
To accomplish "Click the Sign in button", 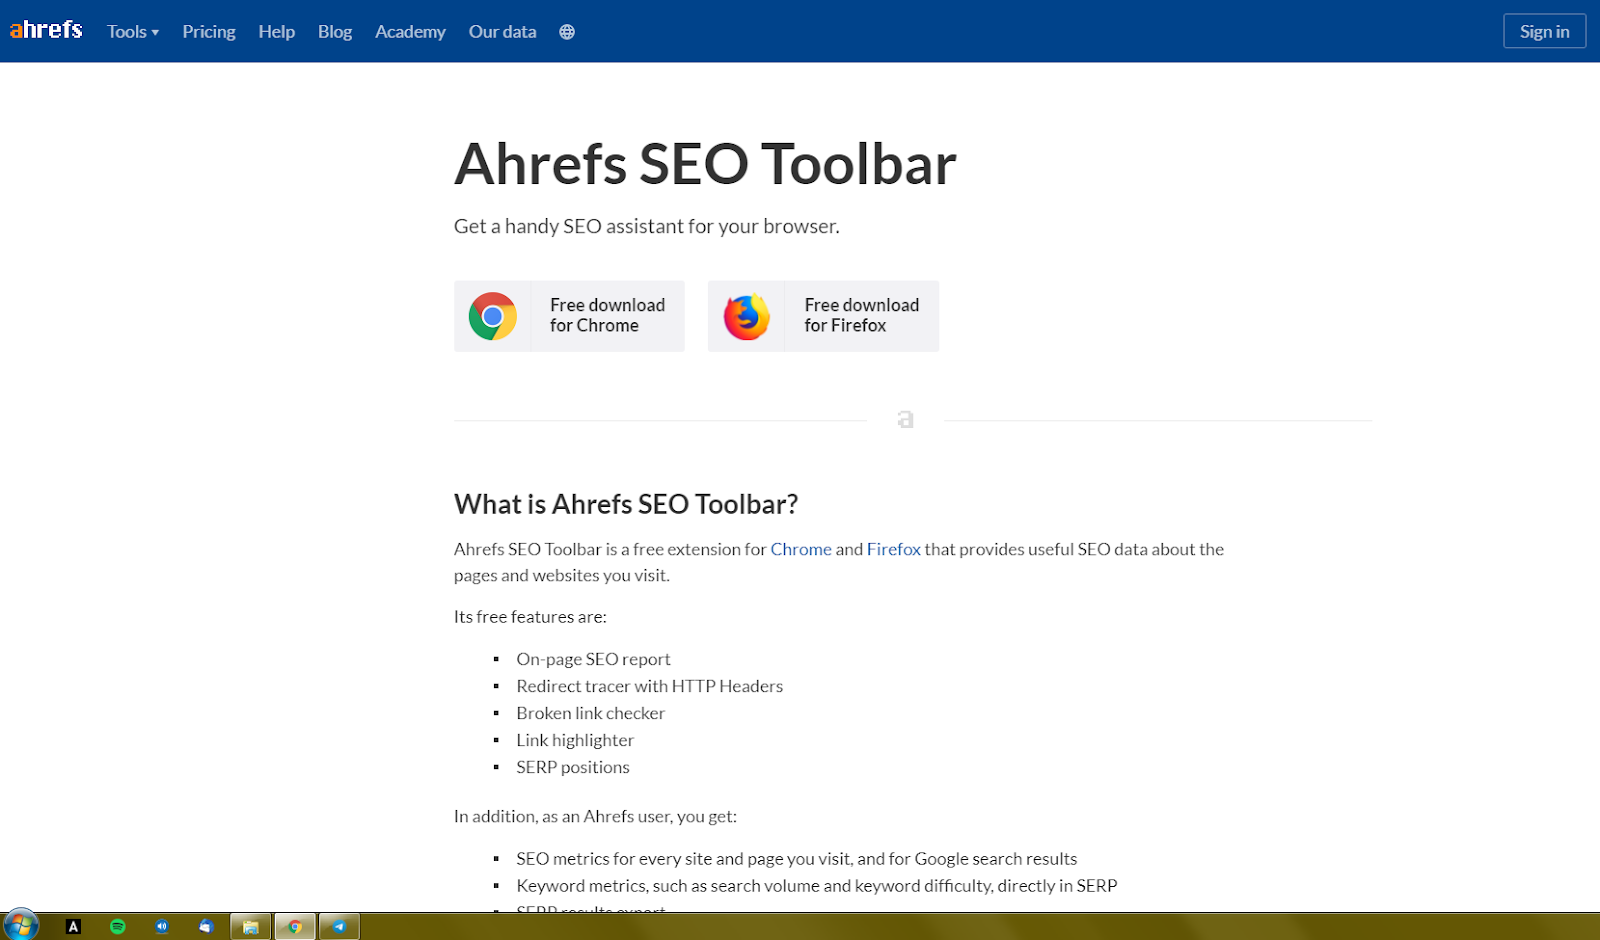I will pos(1544,31).
